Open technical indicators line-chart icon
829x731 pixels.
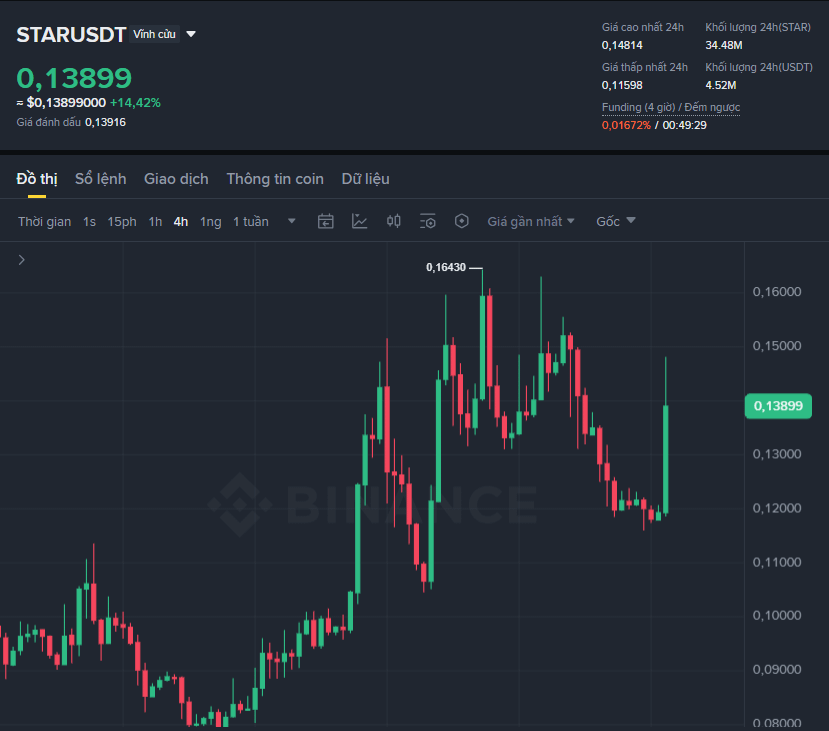(360, 221)
